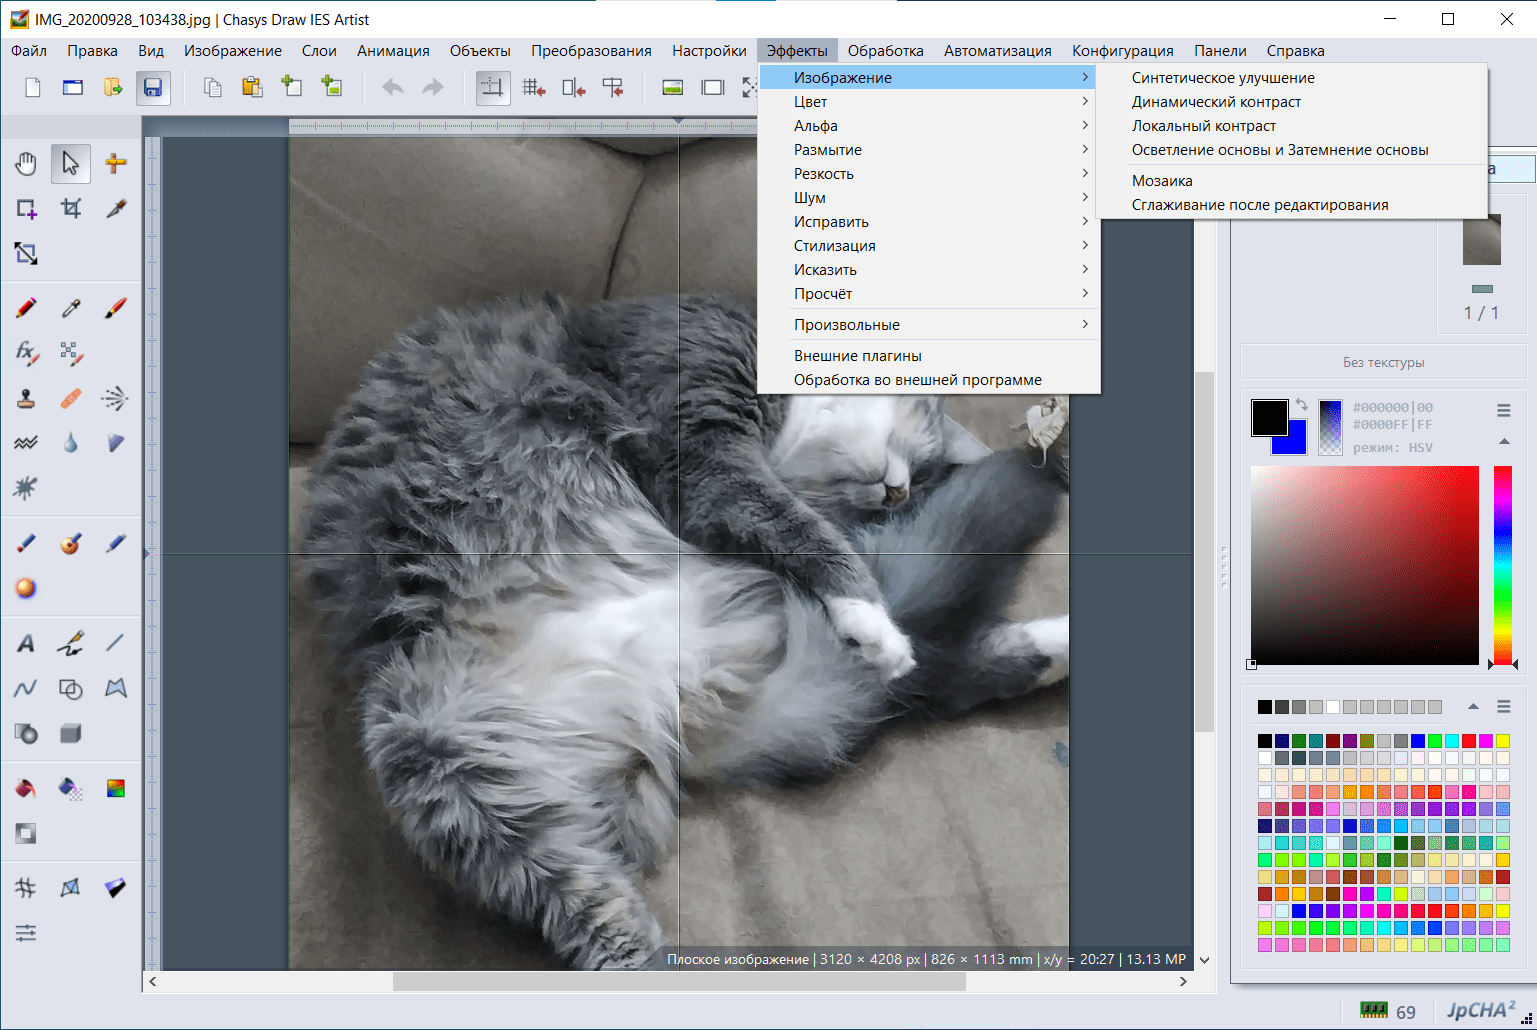Screen dimensions: 1537x1030
Task: Expand the Произвольные submenu
Action: pyautogui.click(x=928, y=325)
